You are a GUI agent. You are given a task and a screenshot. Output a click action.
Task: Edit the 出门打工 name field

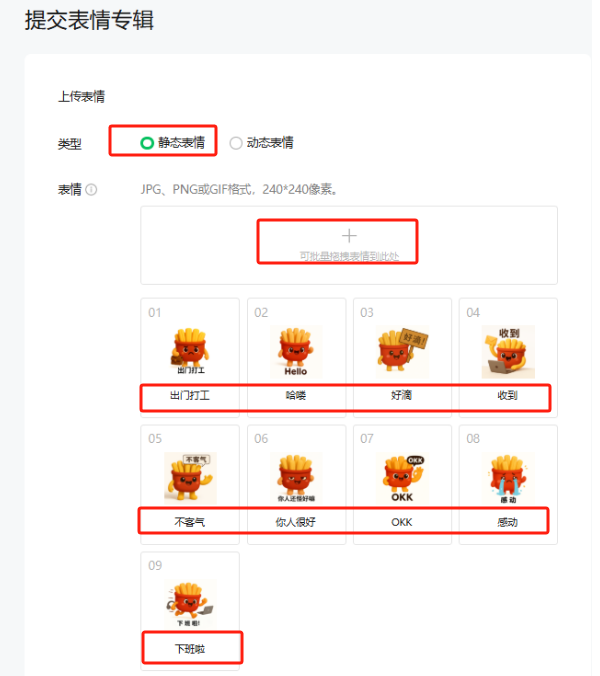tap(190, 395)
